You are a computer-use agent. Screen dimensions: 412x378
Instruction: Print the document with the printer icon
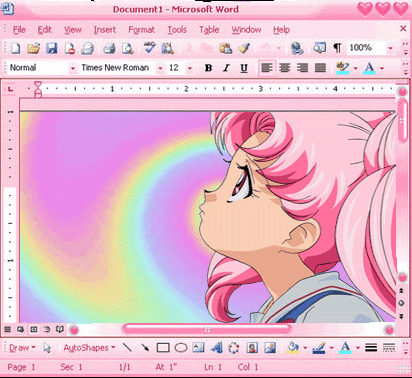[109, 49]
